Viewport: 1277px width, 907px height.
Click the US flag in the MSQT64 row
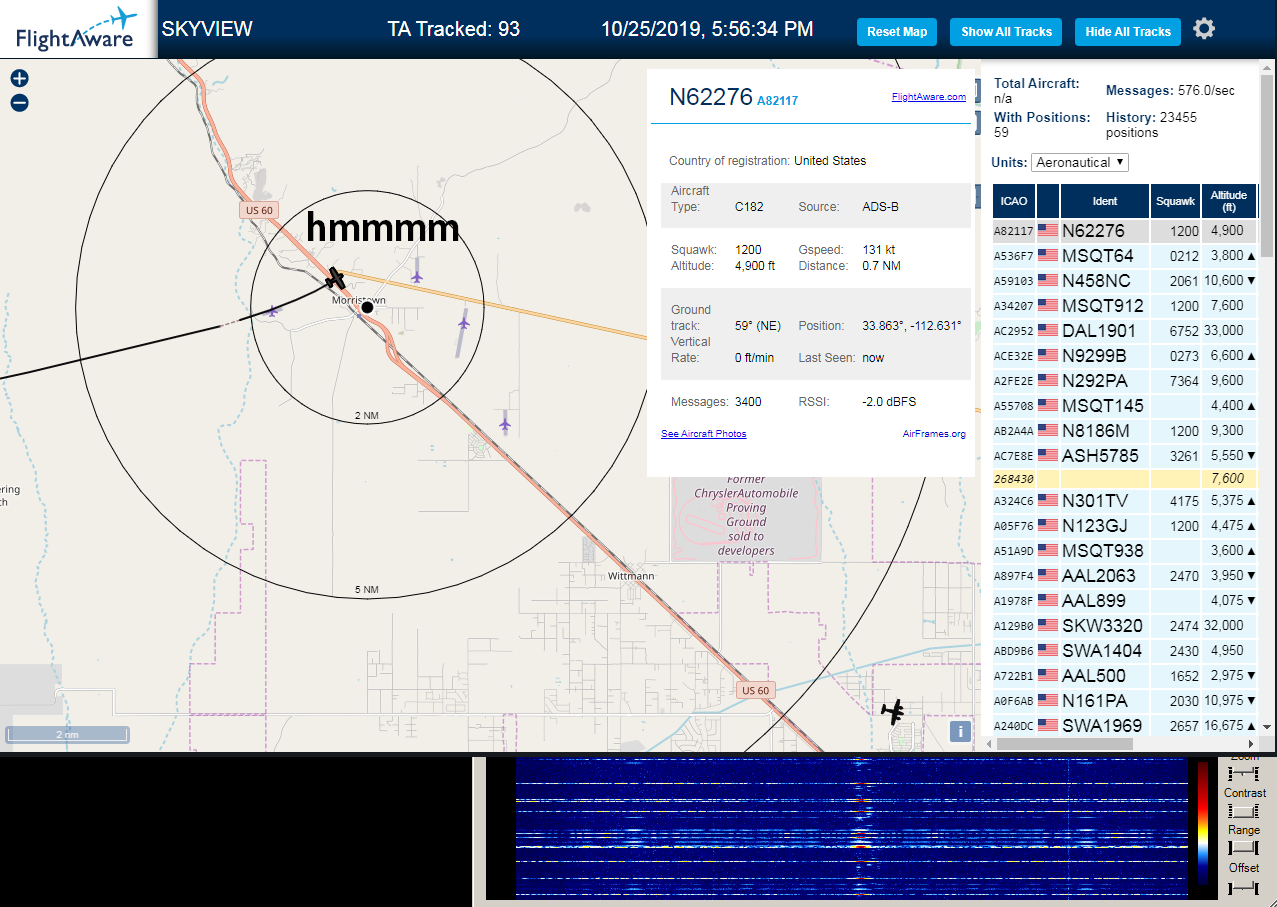click(x=1048, y=256)
